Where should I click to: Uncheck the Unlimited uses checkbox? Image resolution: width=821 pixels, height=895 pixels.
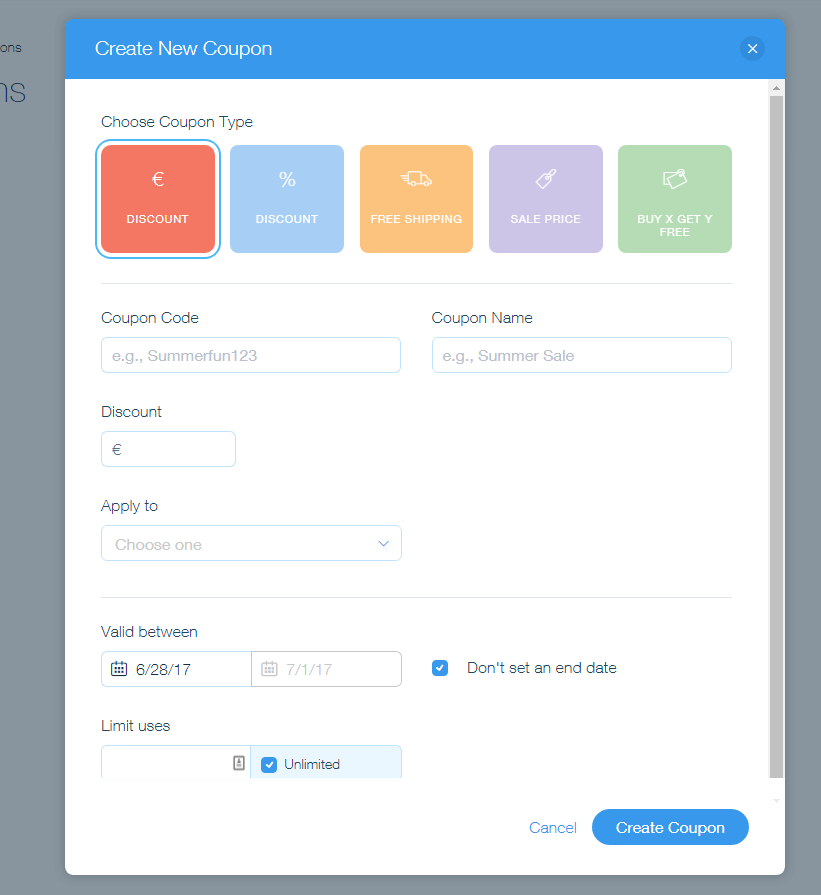269,764
